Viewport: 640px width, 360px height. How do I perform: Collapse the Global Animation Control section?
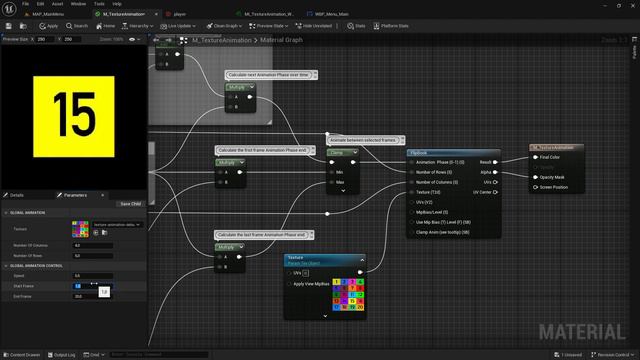coord(6,266)
